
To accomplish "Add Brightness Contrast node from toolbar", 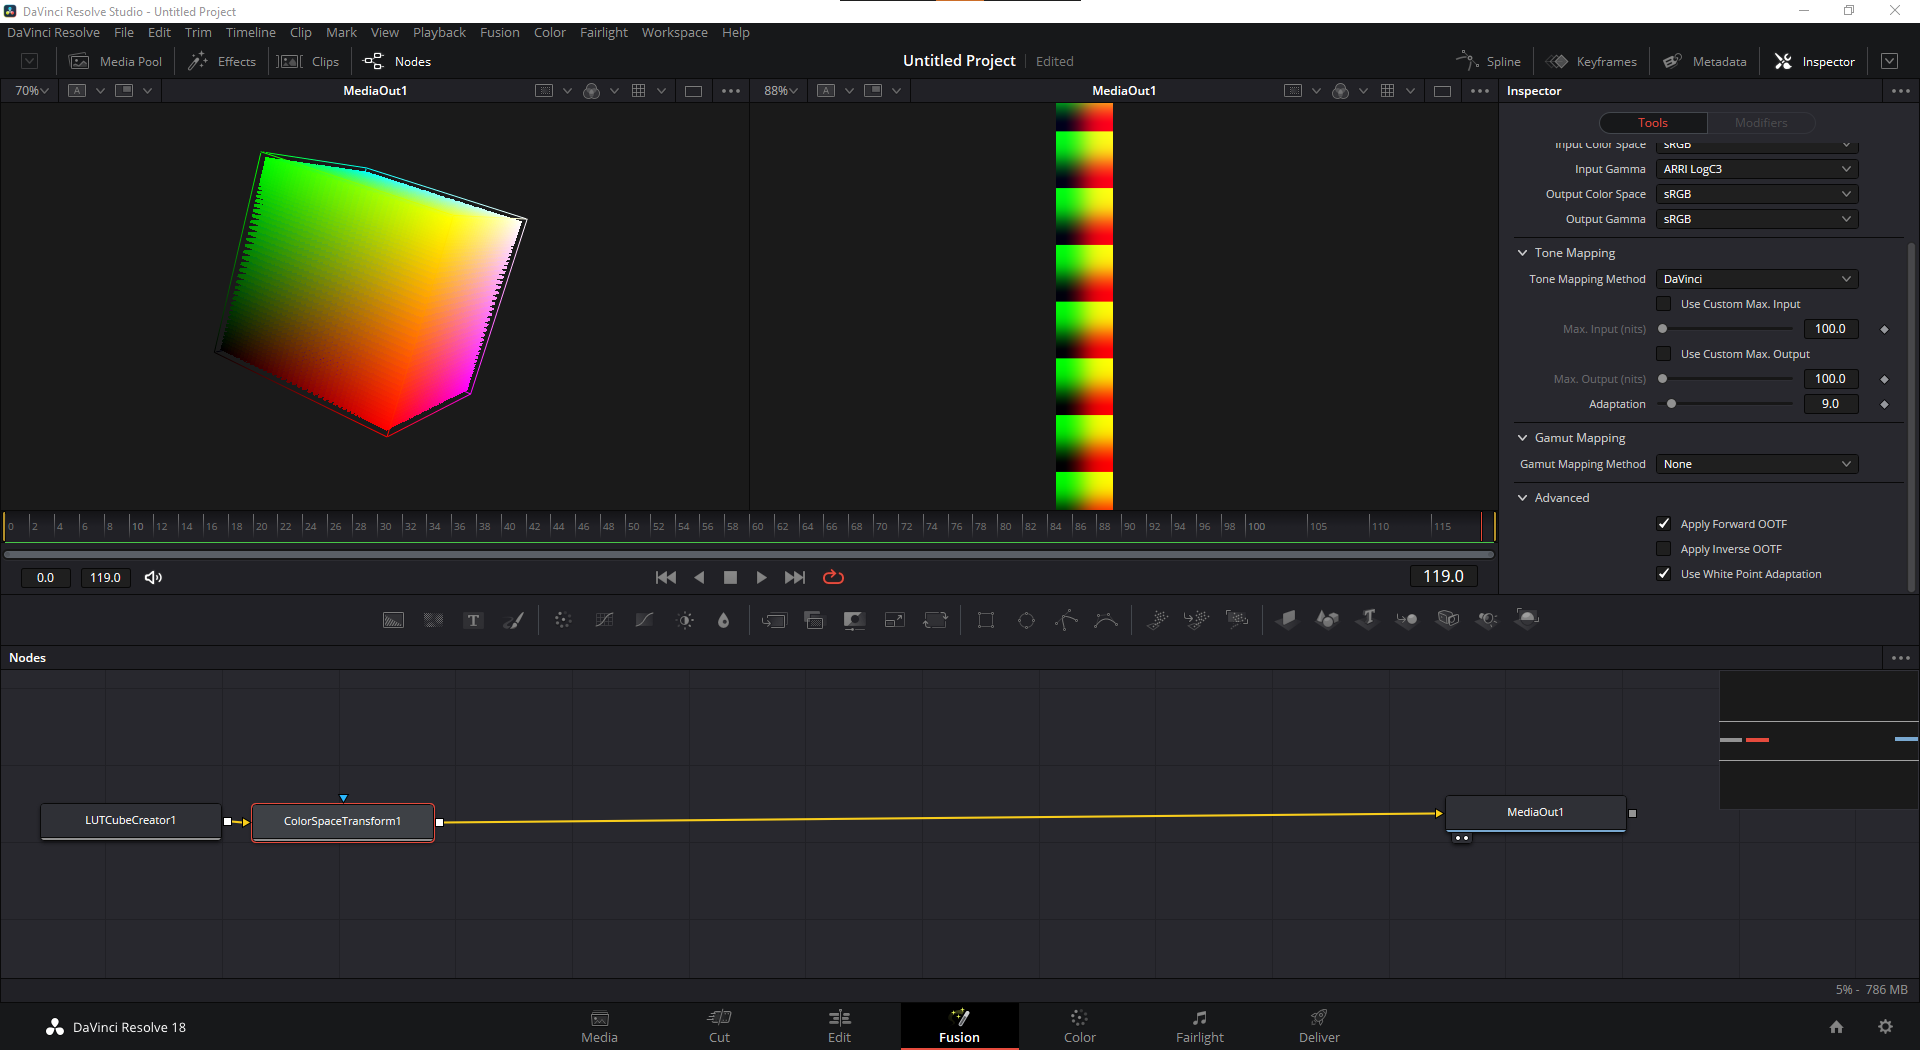I will click(685, 620).
